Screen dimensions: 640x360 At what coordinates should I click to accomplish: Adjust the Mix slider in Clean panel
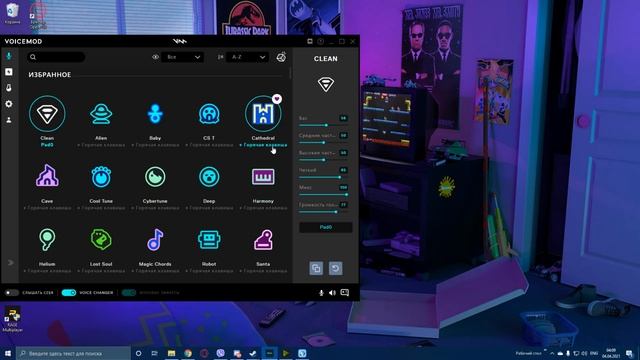(323, 194)
